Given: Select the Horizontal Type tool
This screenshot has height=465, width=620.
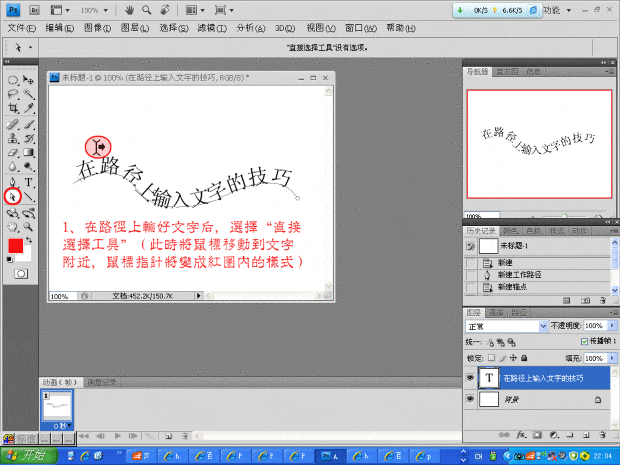Looking at the screenshot, I should [29, 181].
